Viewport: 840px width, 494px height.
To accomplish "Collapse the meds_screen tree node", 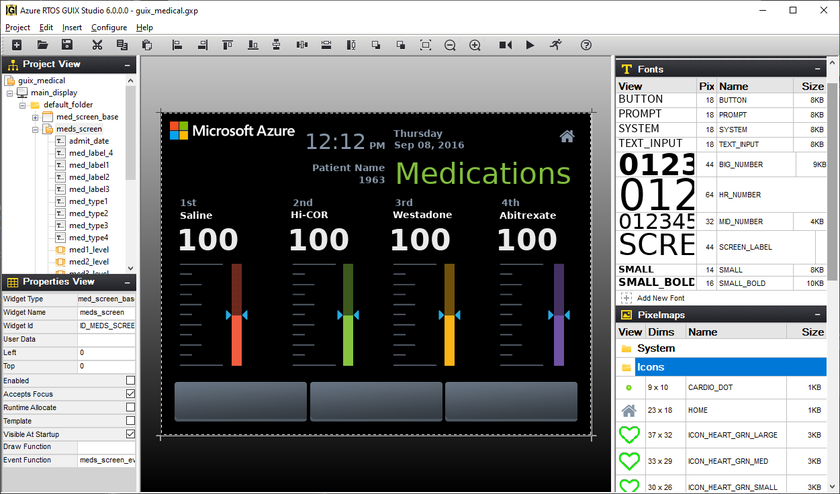I will coord(35,129).
